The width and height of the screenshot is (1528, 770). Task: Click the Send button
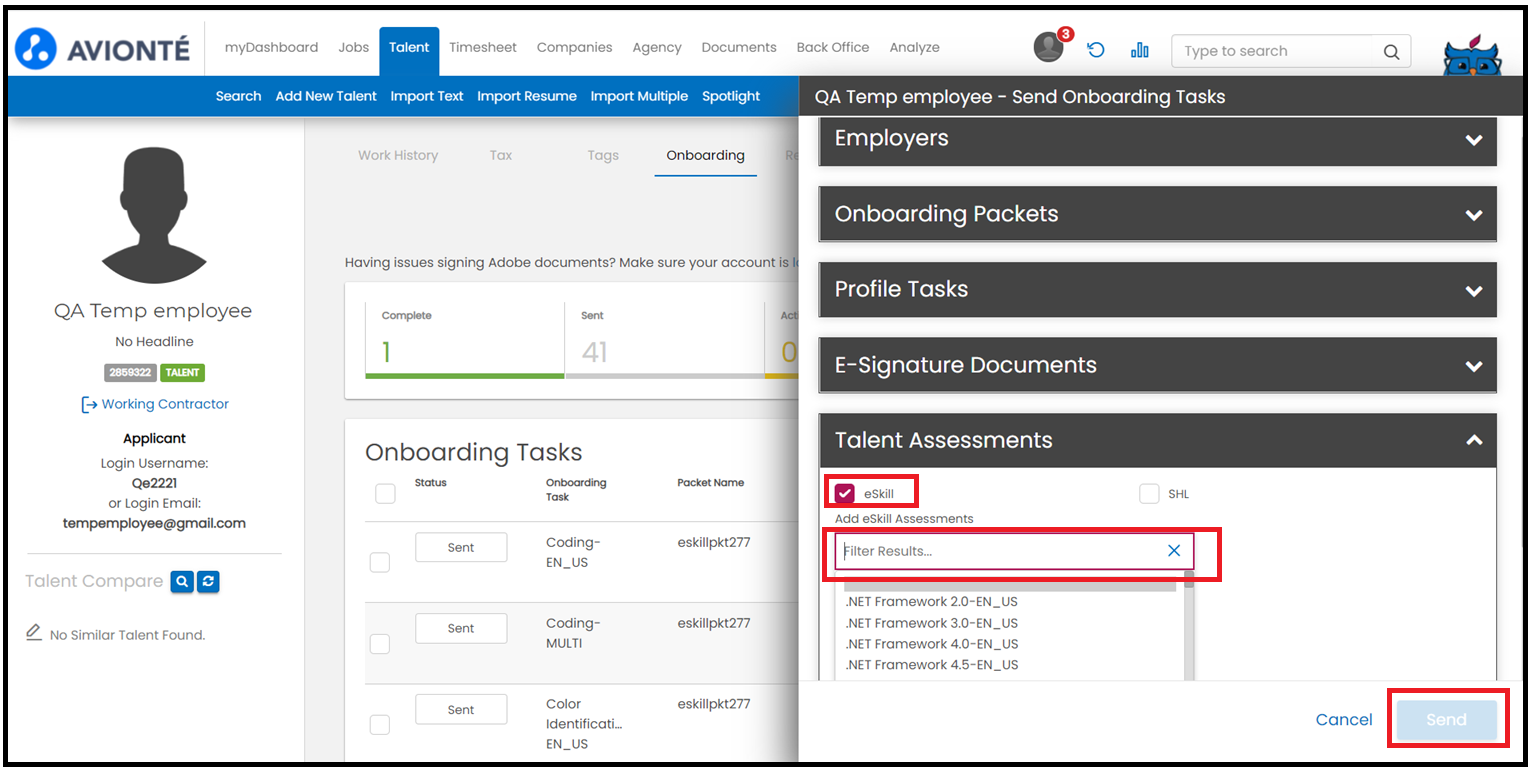tap(1446, 720)
